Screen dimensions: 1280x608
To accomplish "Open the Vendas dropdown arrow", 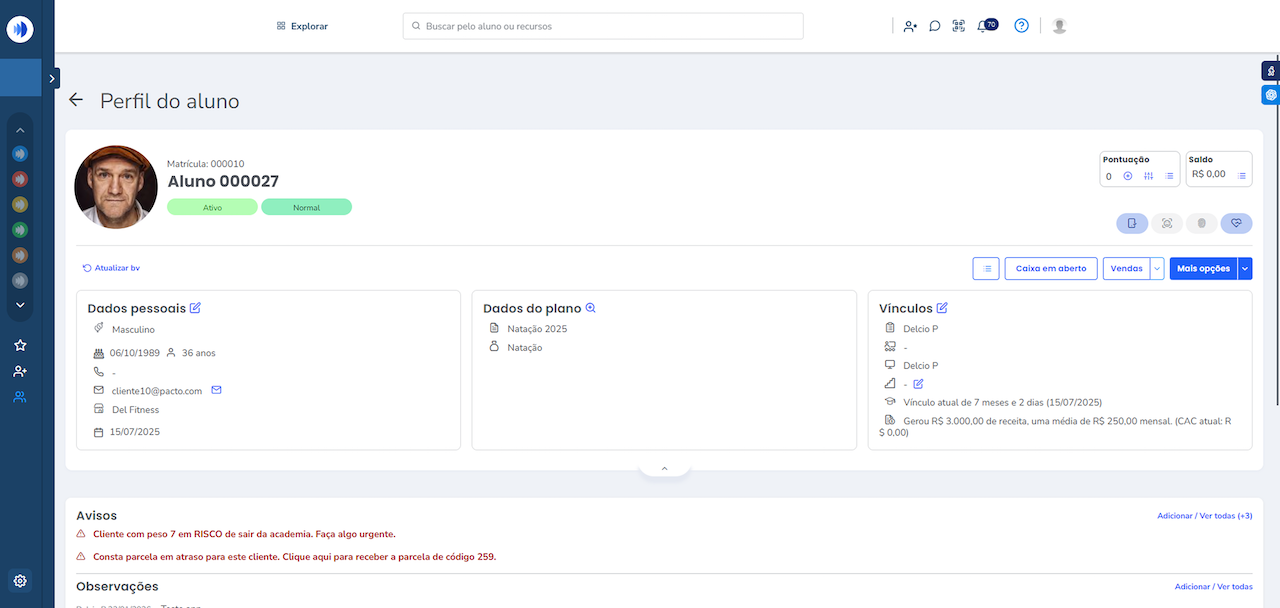I will point(1157,268).
